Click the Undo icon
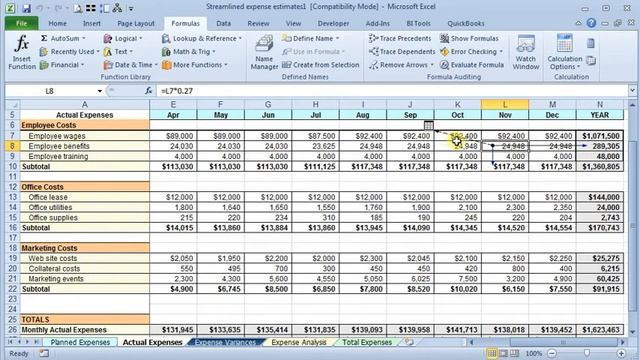Image resolution: width=640 pixels, height=360 pixels. [x=40, y=8]
